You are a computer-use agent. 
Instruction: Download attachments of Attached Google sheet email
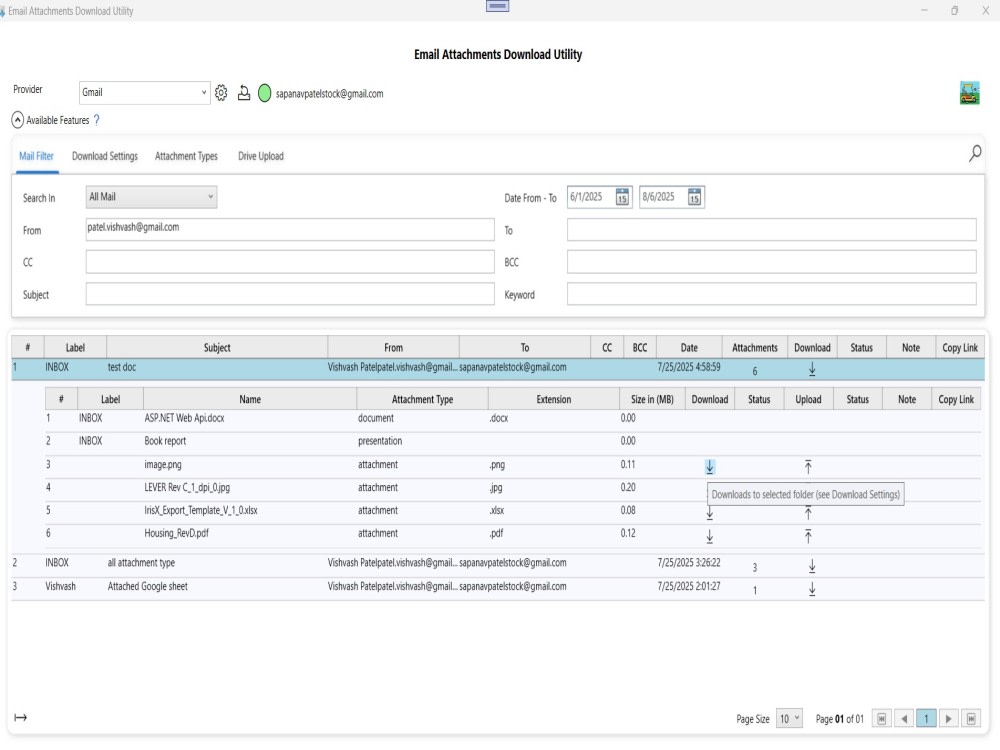coord(812,589)
